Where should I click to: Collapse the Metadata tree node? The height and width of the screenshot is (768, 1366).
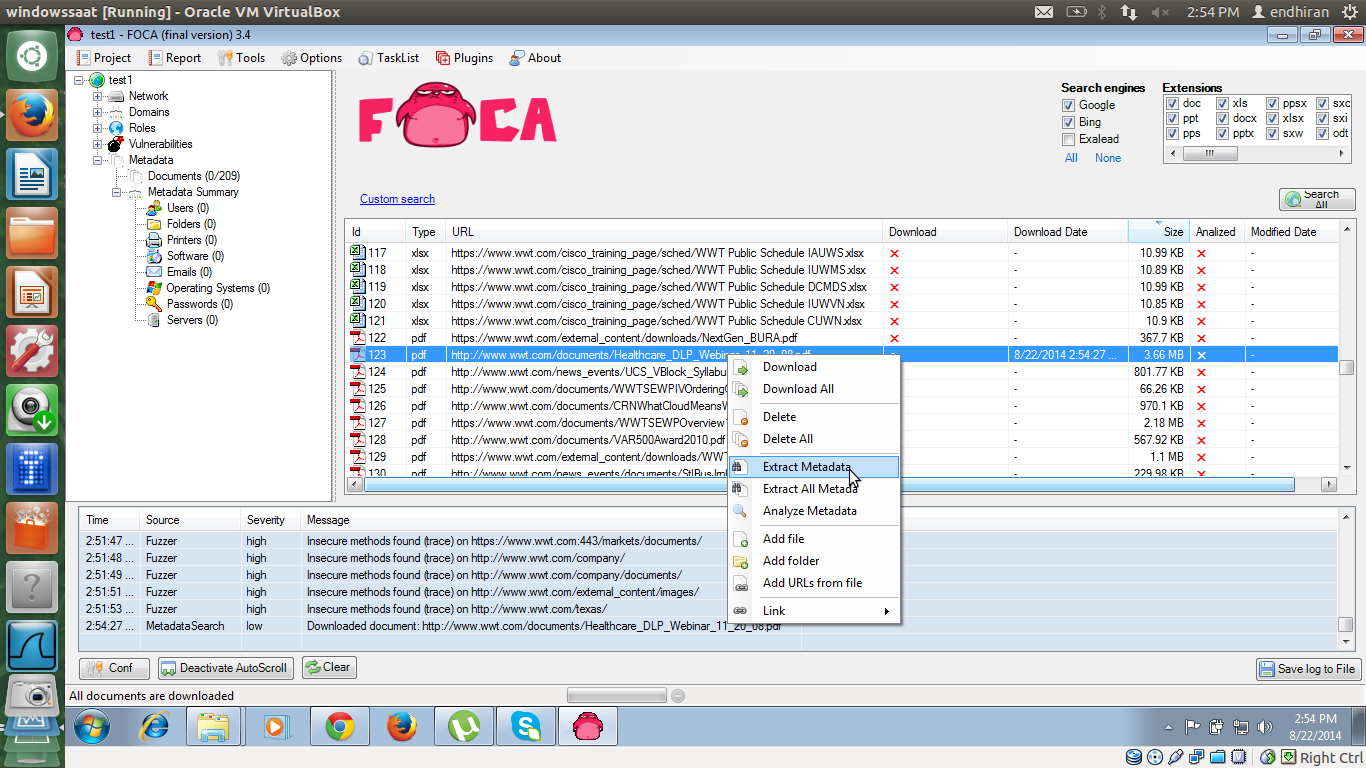tap(98, 160)
